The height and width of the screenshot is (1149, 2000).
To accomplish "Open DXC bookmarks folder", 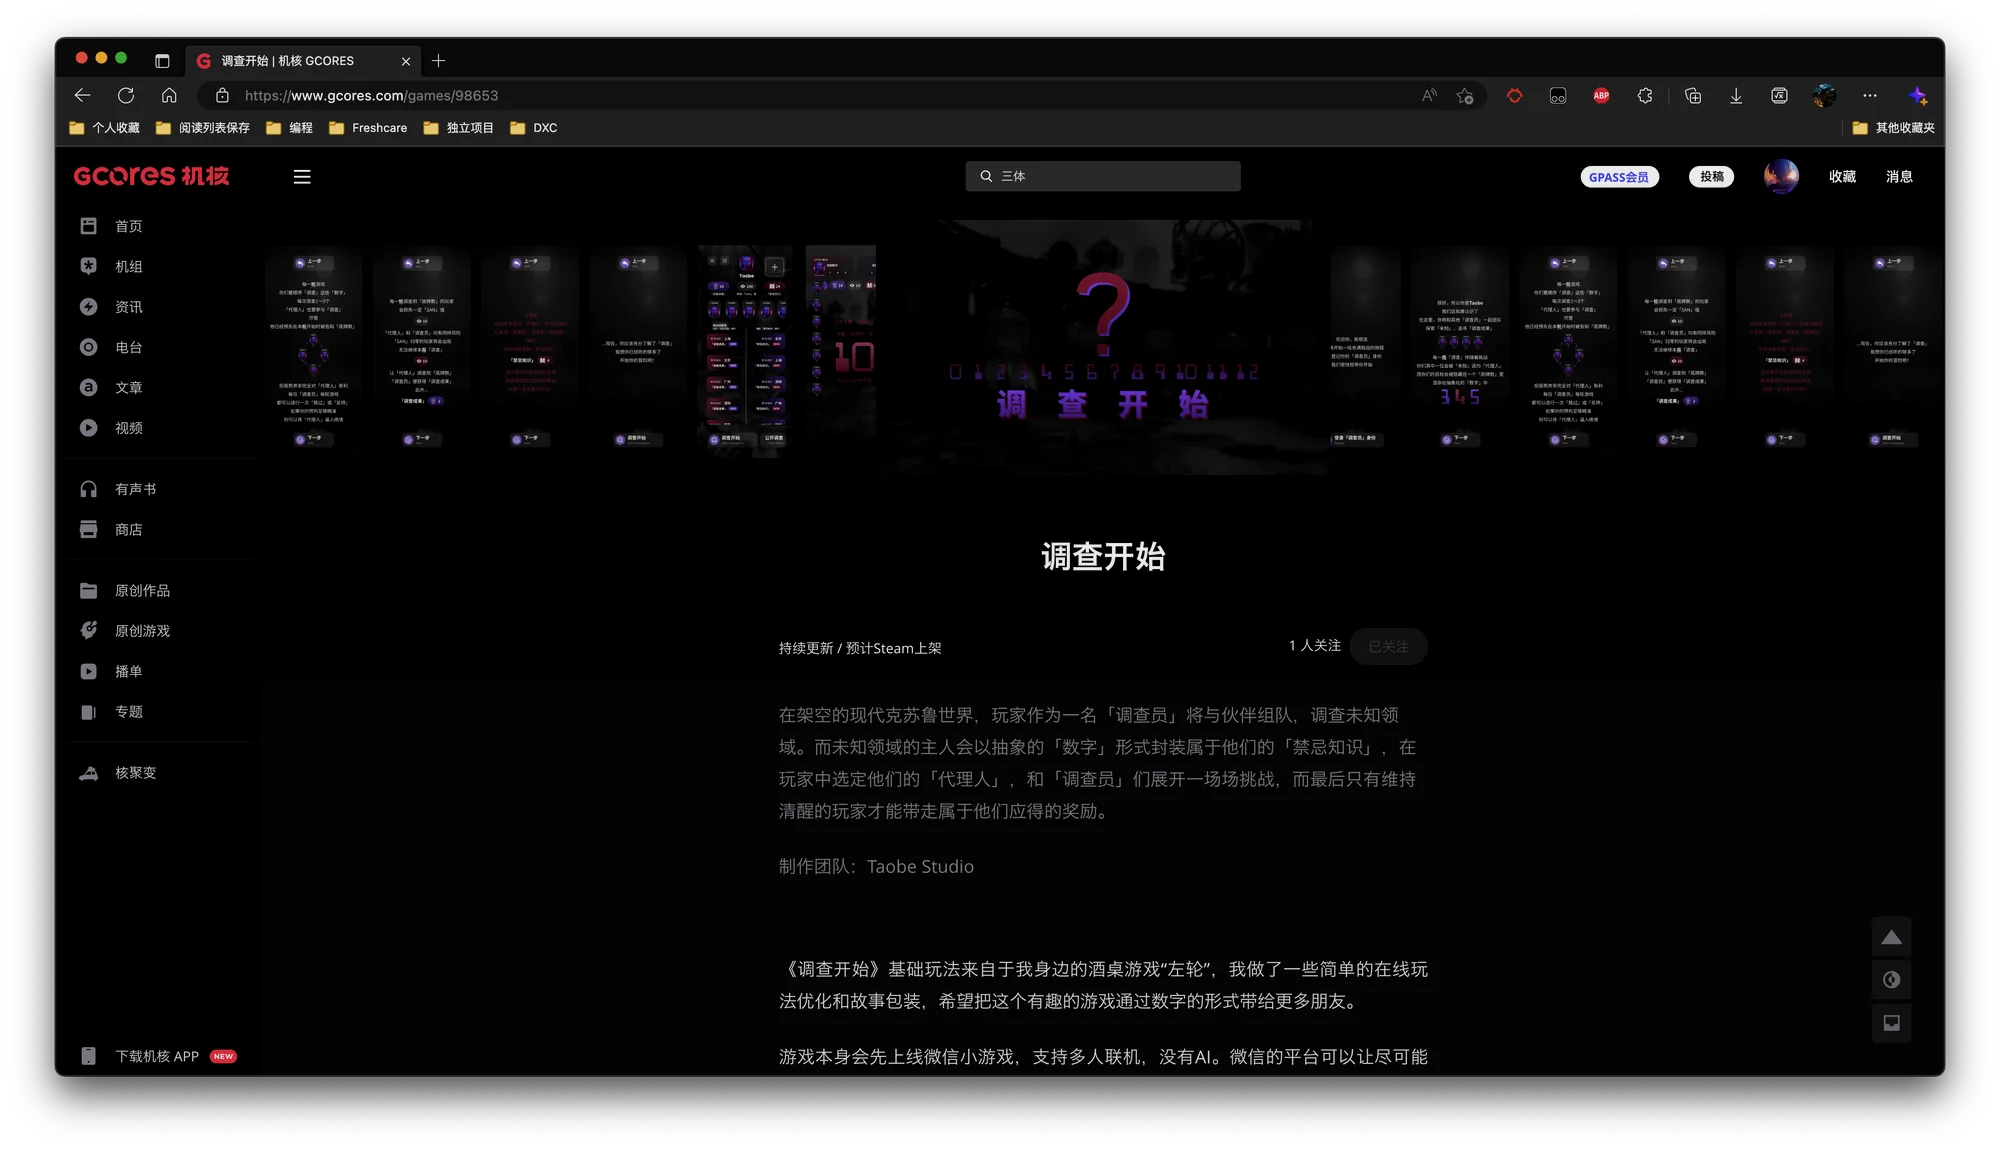I will click(534, 128).
